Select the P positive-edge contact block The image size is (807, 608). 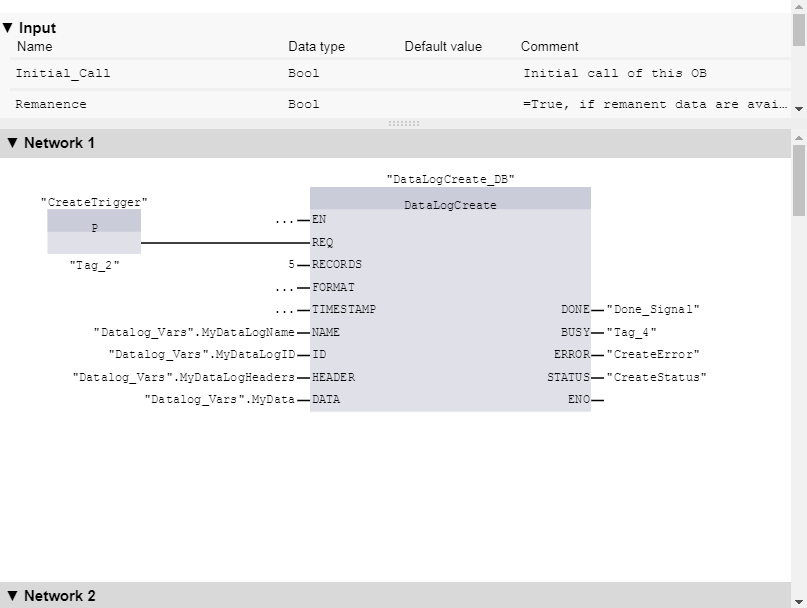click(94, 231)
